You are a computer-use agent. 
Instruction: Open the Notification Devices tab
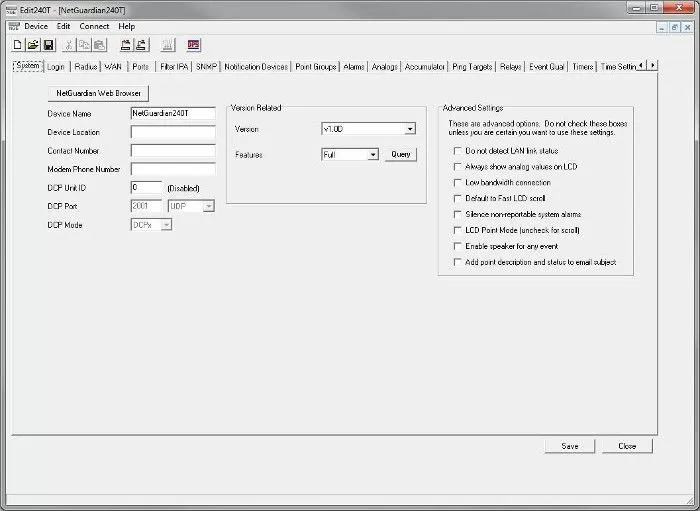256,67
